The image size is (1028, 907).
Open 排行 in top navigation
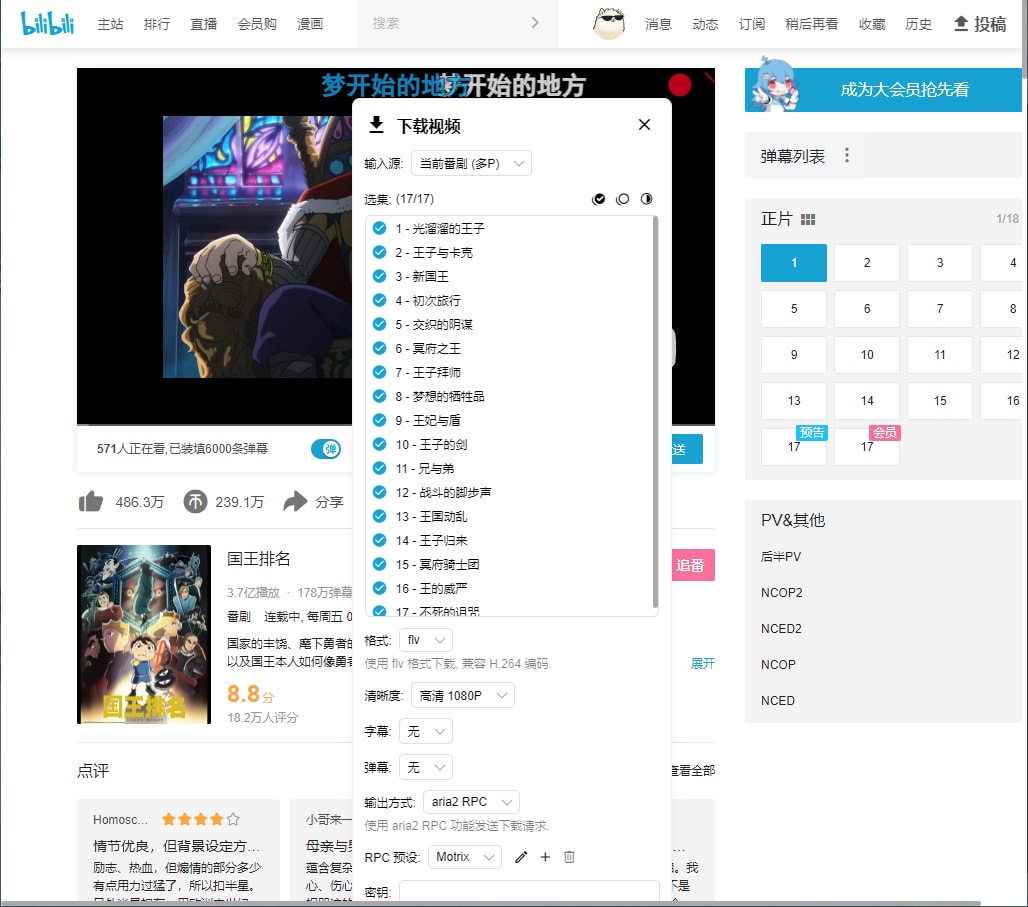157,24
